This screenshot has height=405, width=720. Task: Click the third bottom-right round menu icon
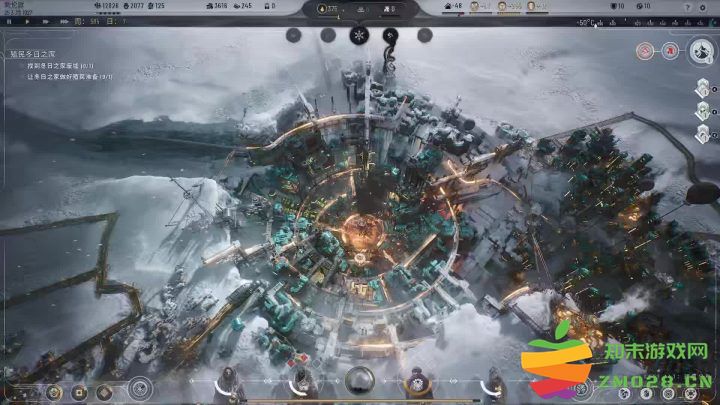(x=669, y=394)
